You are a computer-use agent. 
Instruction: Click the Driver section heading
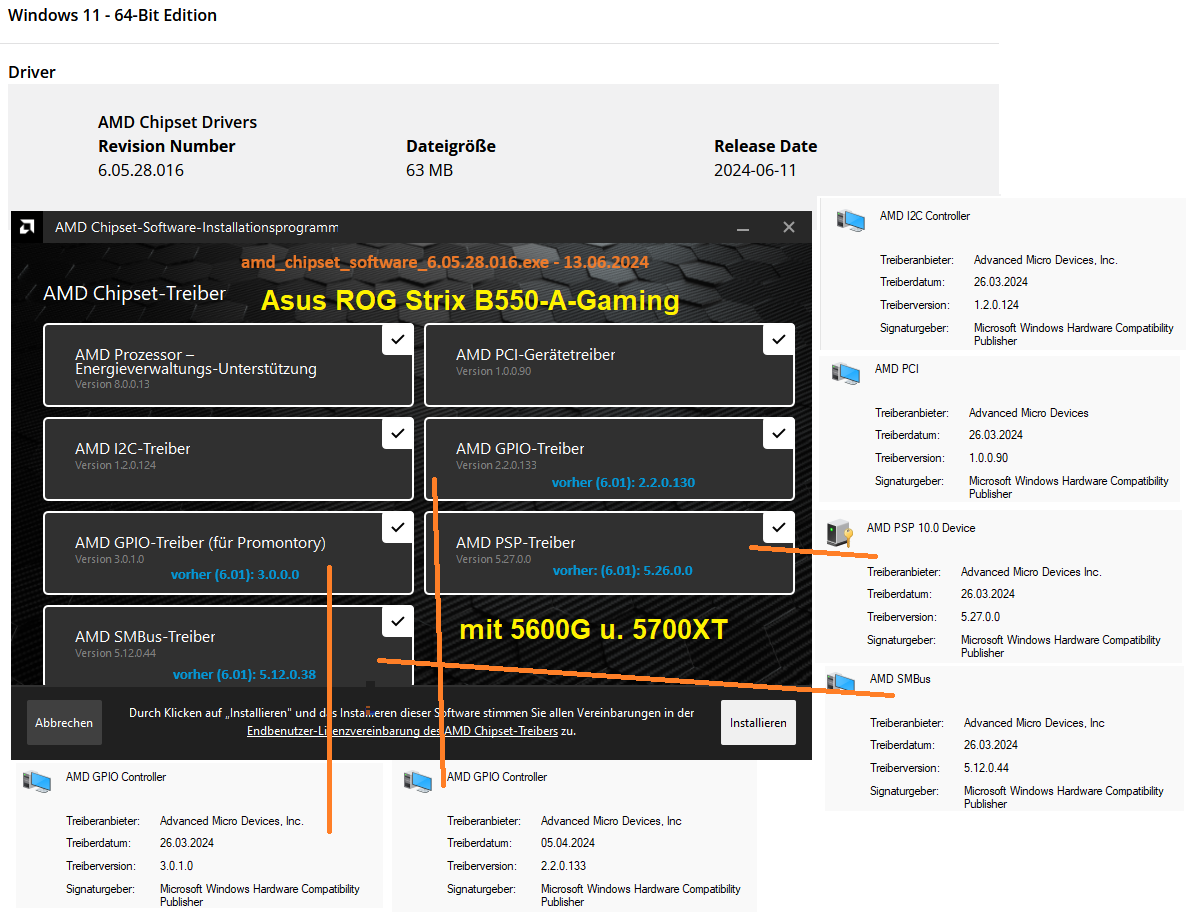32,73
